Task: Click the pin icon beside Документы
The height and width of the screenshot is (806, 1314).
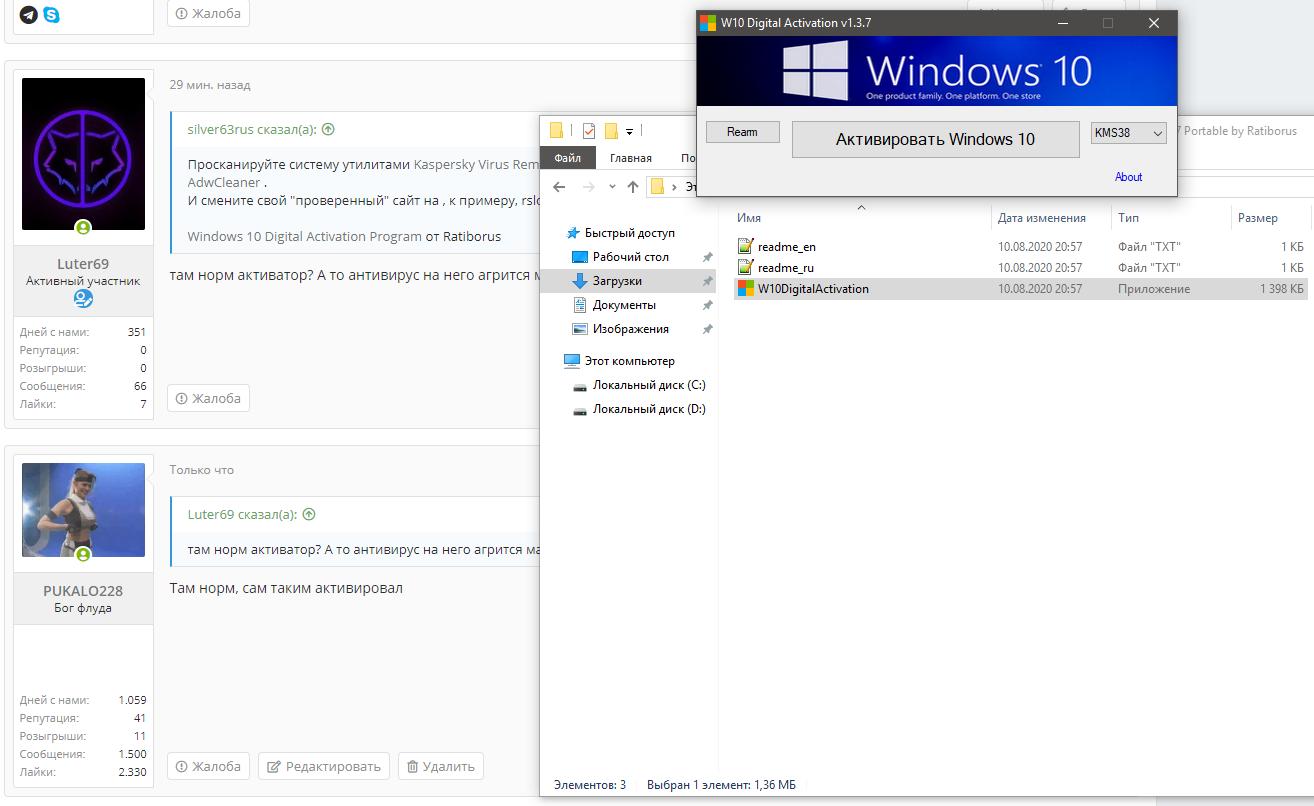Action: [x=707, y=305]
